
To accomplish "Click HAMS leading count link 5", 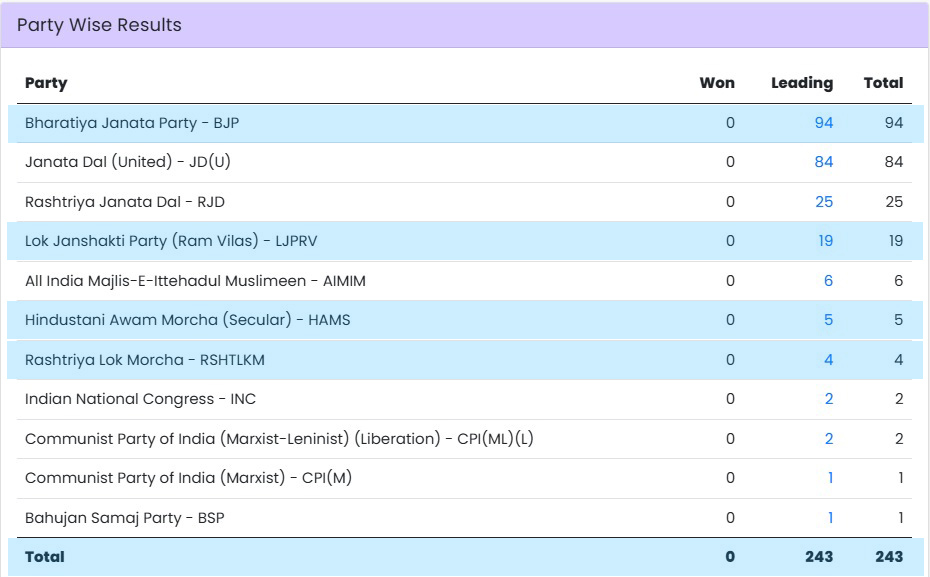I will pyautogui.click(x=828, y=320).
